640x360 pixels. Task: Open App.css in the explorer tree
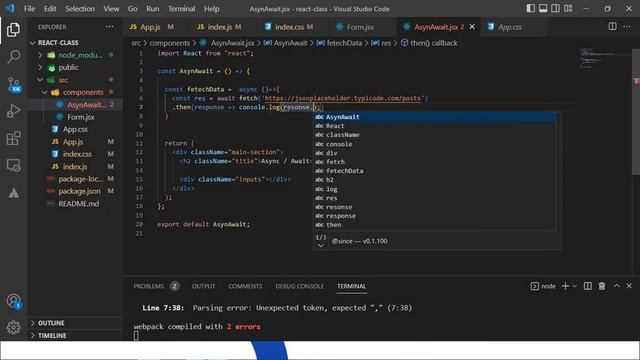[x=75, y=129]
